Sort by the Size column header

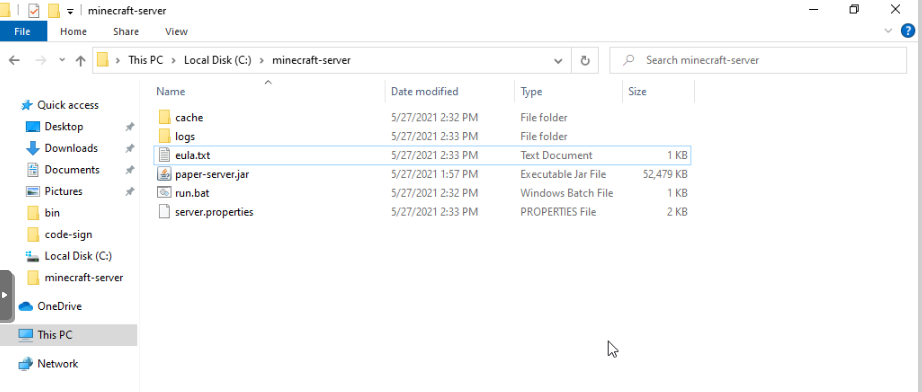point(637,92)
